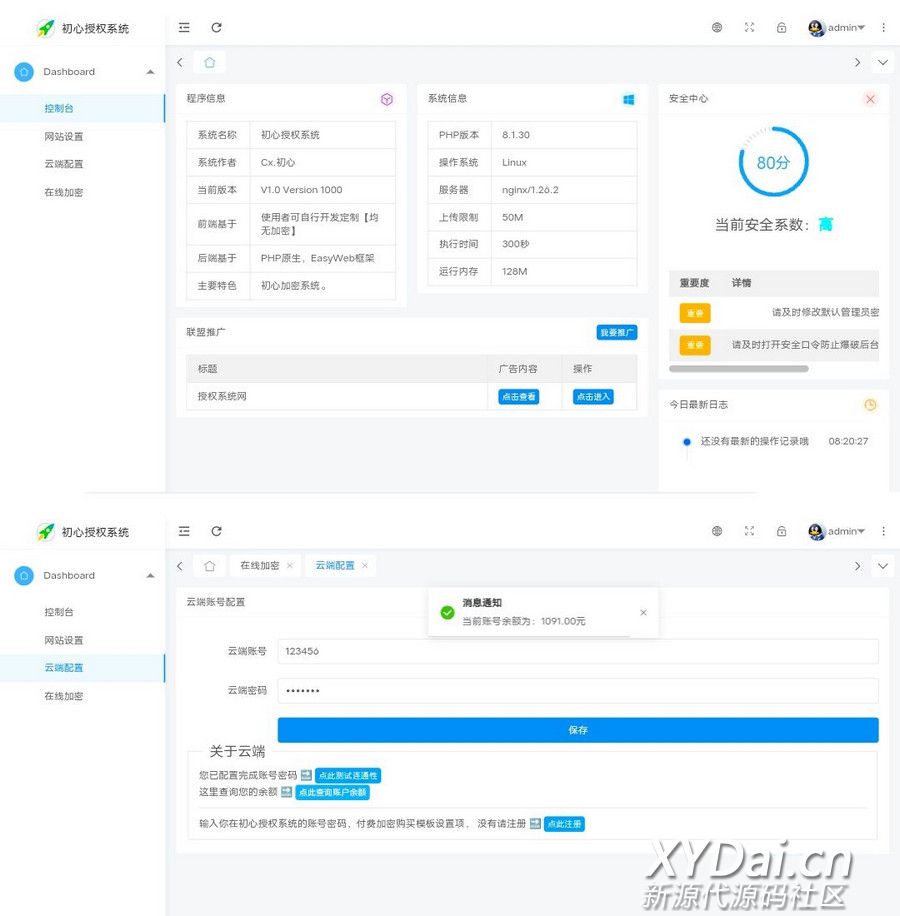The width and height of the screenshot is (900, 916).
Task: Open admin dropdown above the 安全中心 card
Action: (x=838, y=28)
